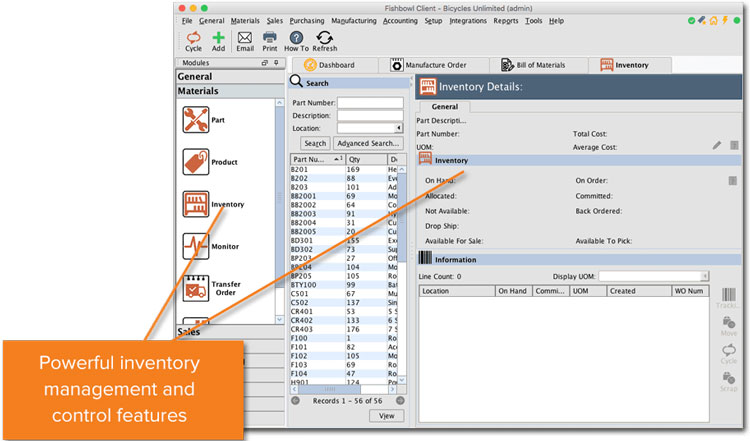750x441 pixels.
Task: Open the Tools menu
Action: 533,21
